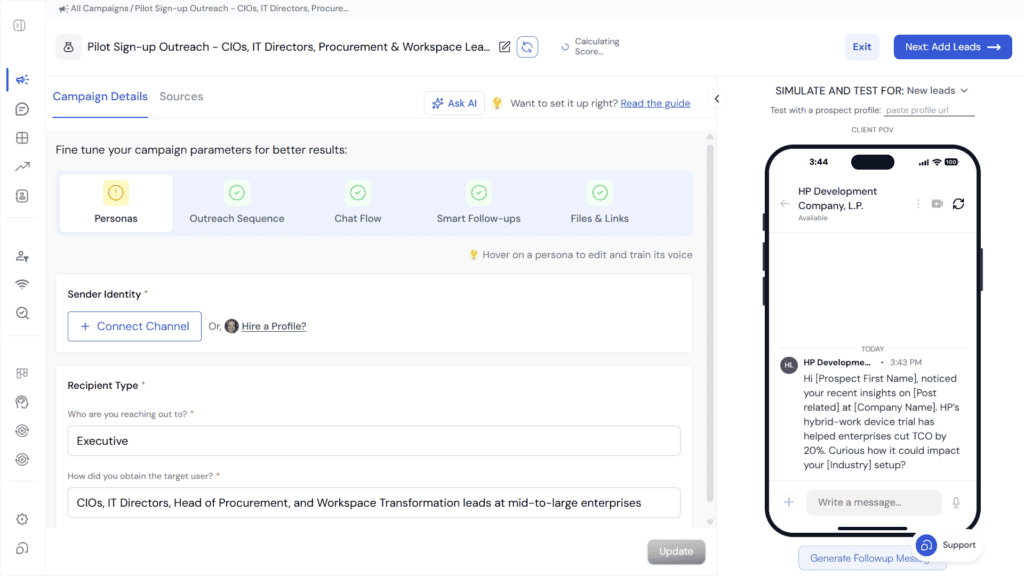The width and height of the screenshot is (1024, 576).
Task: Click the 'Who are you reaching out to' field
Action: (374, 441)
